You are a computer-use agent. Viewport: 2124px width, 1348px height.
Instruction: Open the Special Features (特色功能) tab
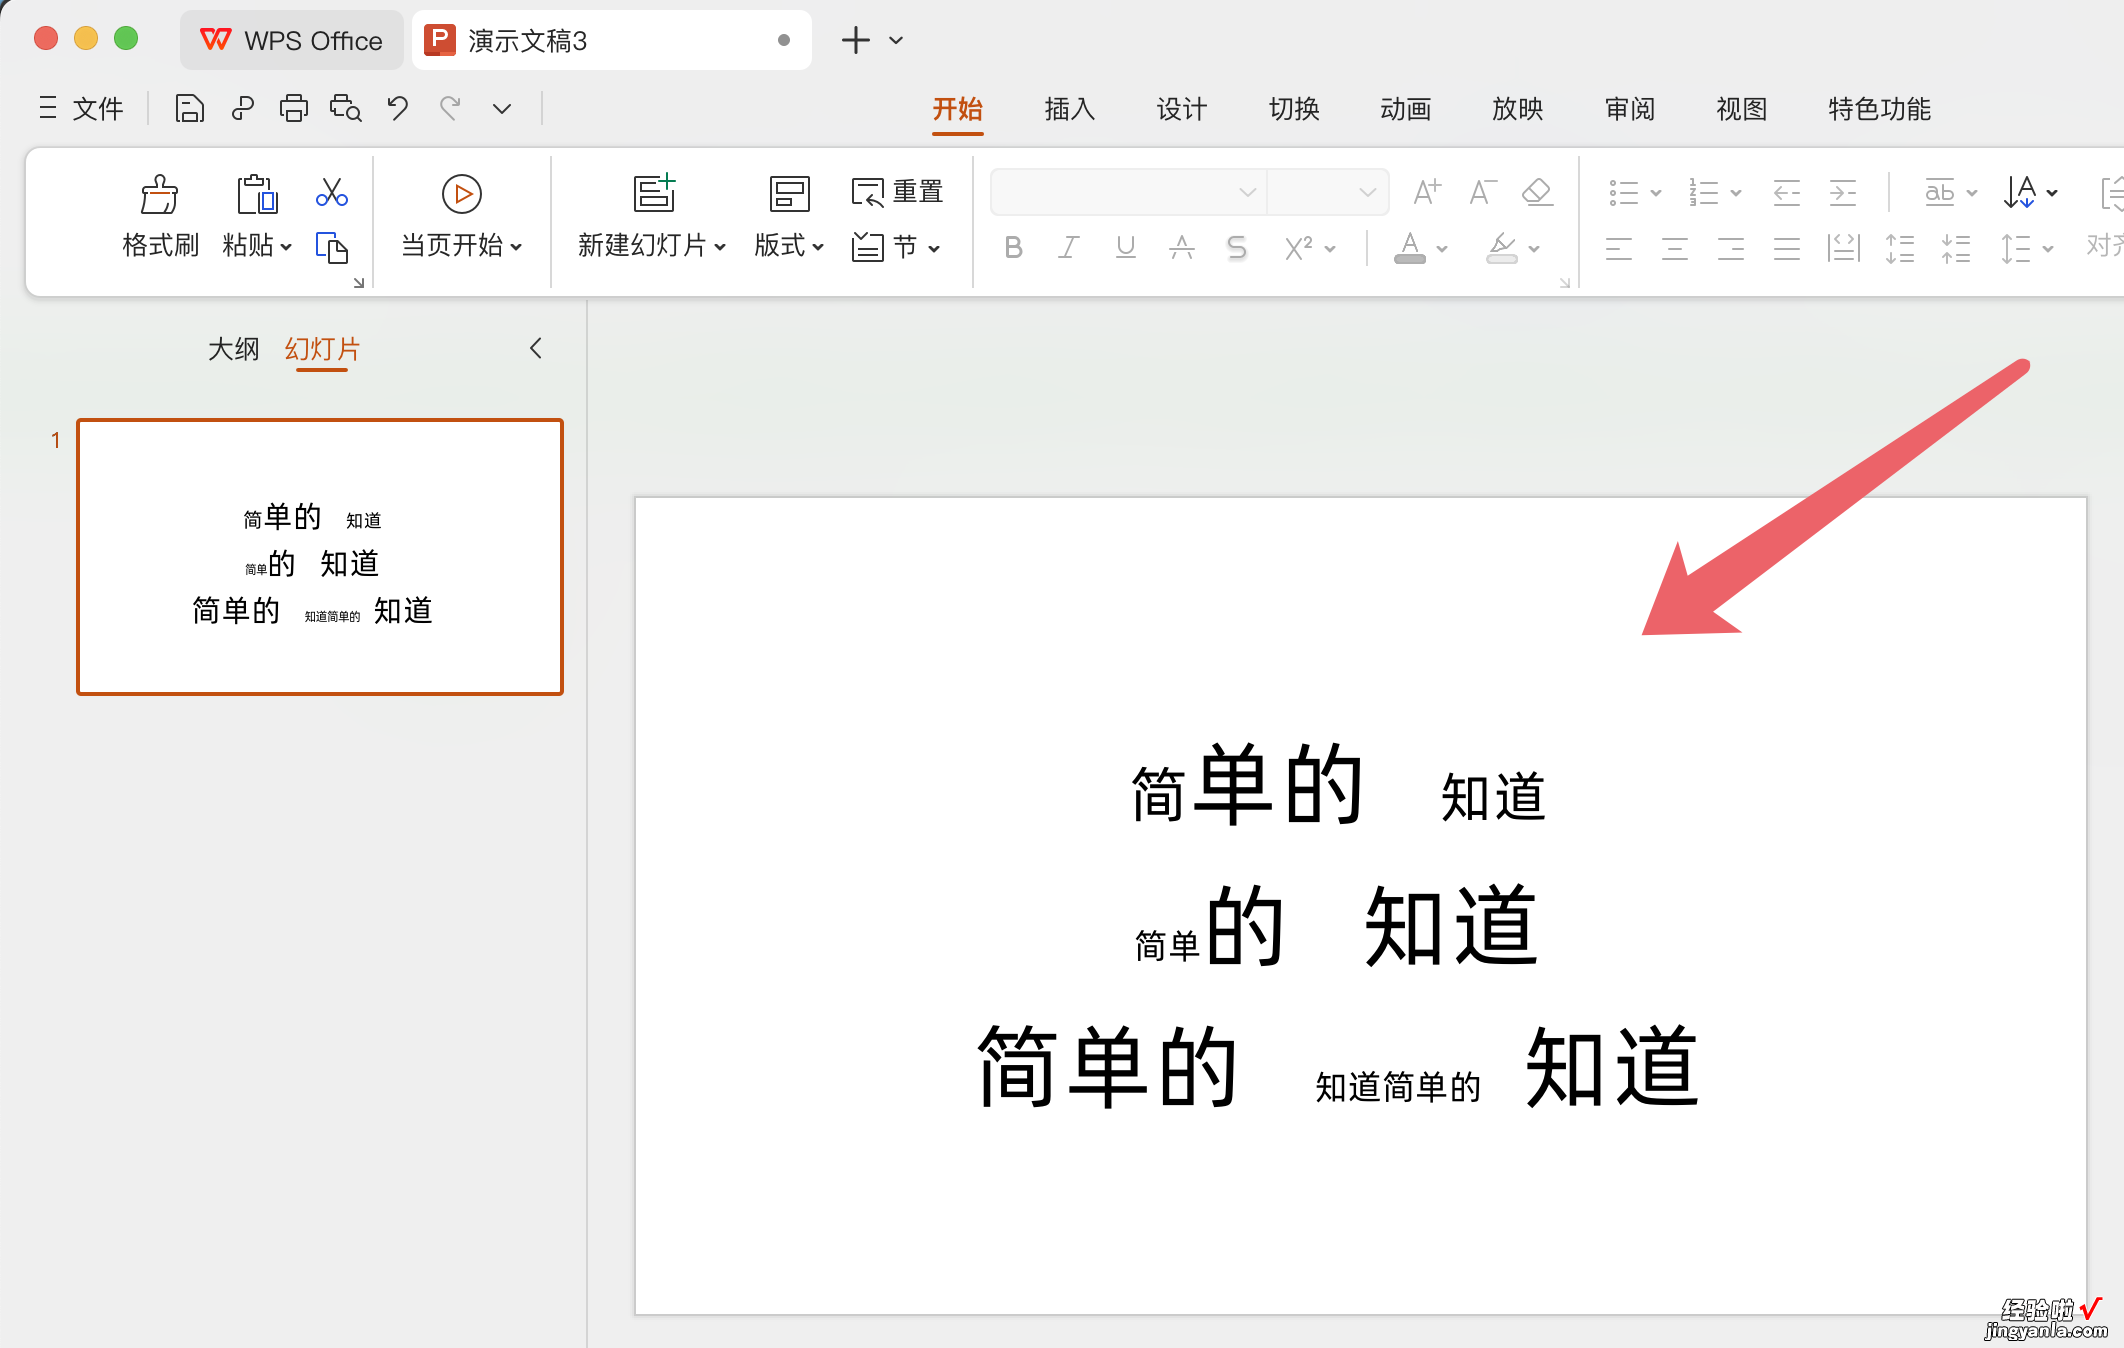[1879, 109]
